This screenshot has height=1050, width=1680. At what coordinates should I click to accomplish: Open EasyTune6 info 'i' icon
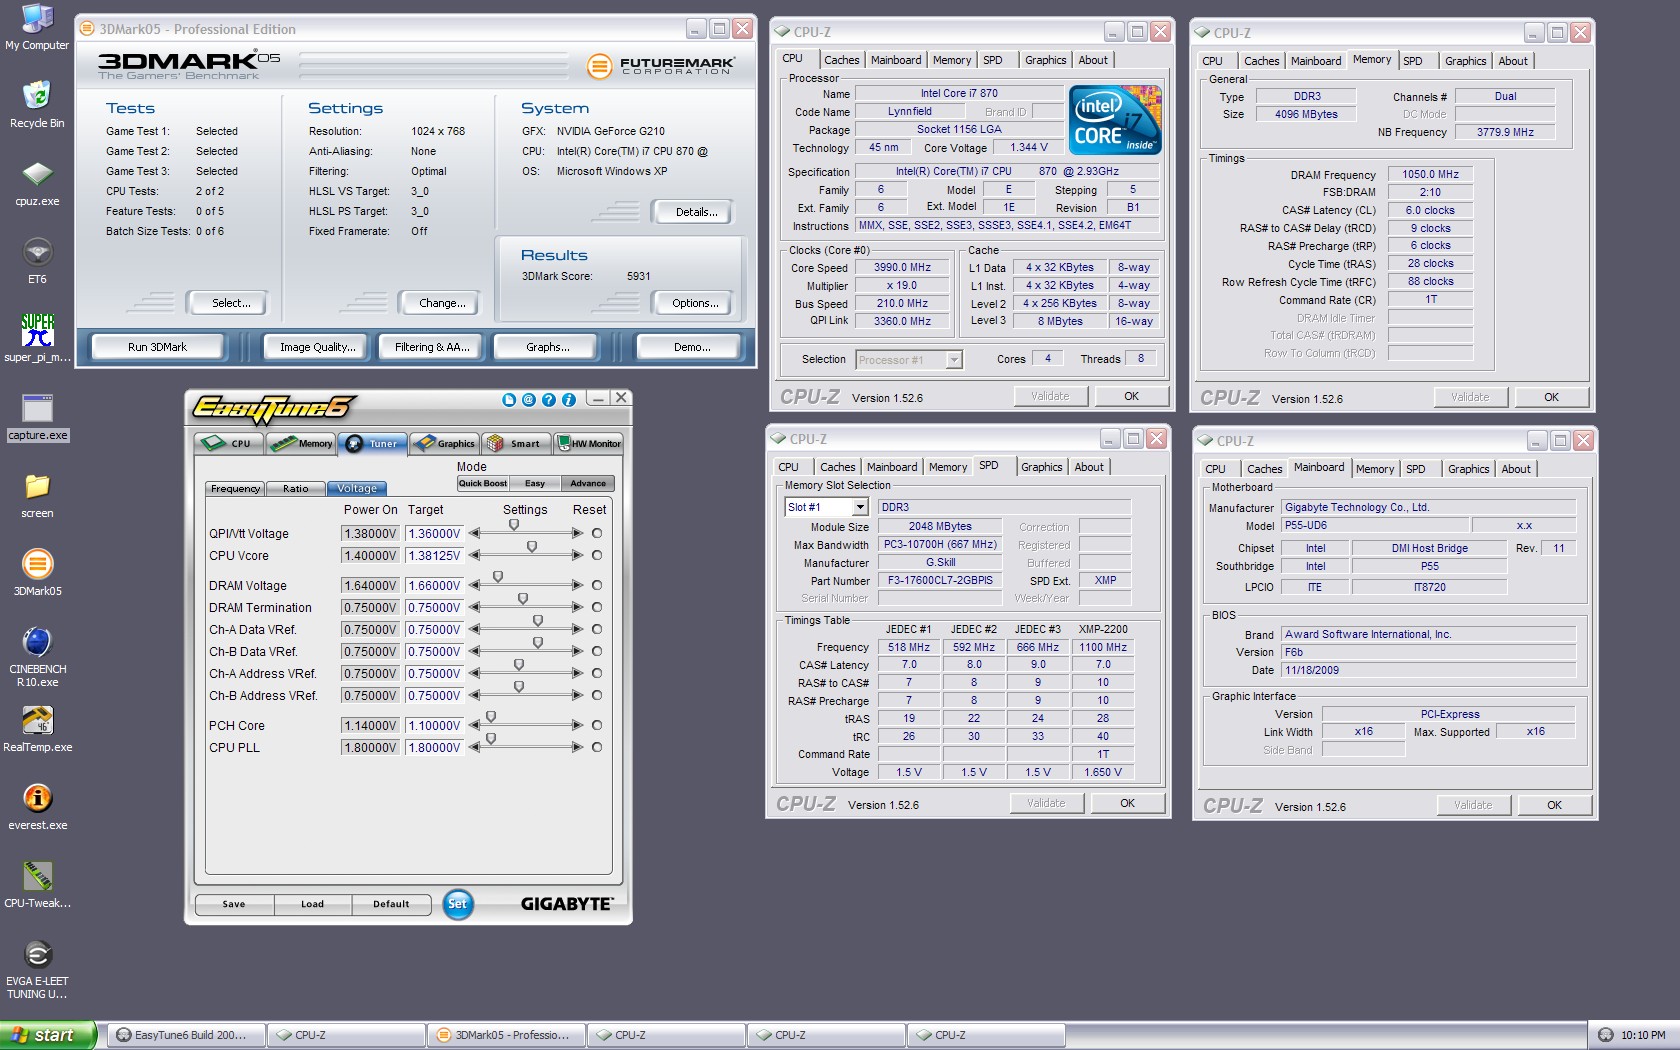click(569, 400)
